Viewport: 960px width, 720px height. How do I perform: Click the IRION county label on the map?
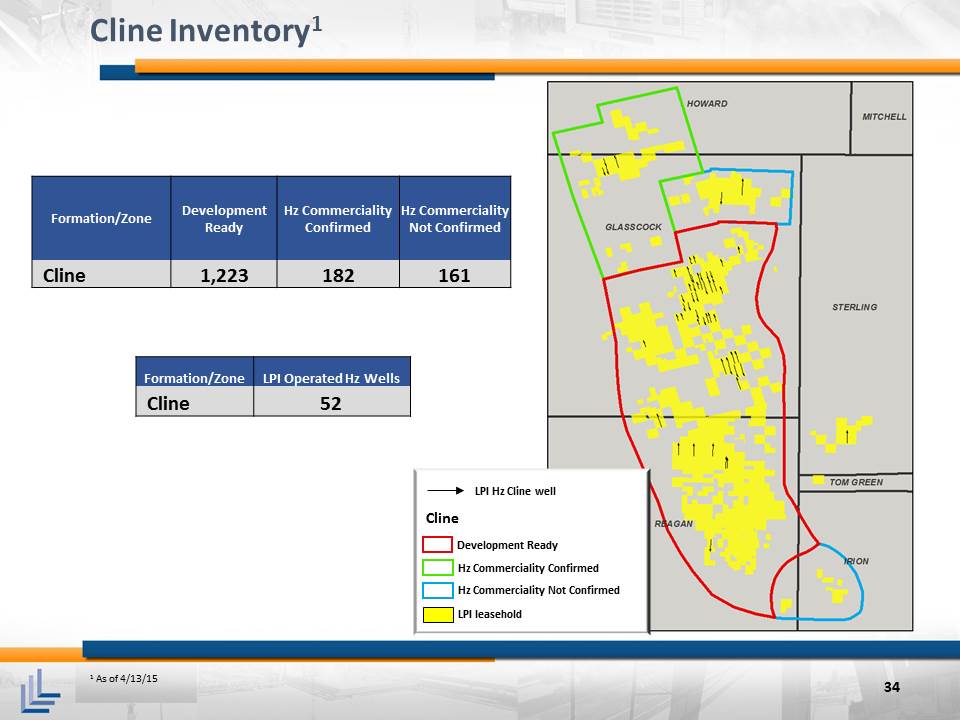[857, 561]
